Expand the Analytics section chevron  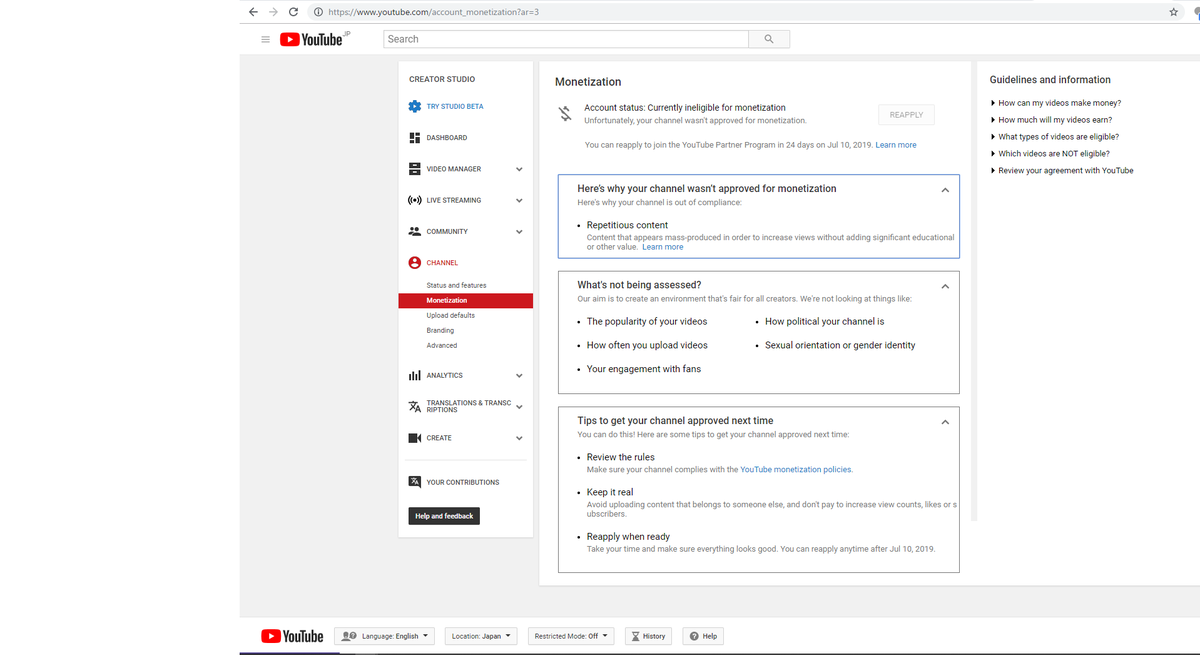click(x=519, y=375)
